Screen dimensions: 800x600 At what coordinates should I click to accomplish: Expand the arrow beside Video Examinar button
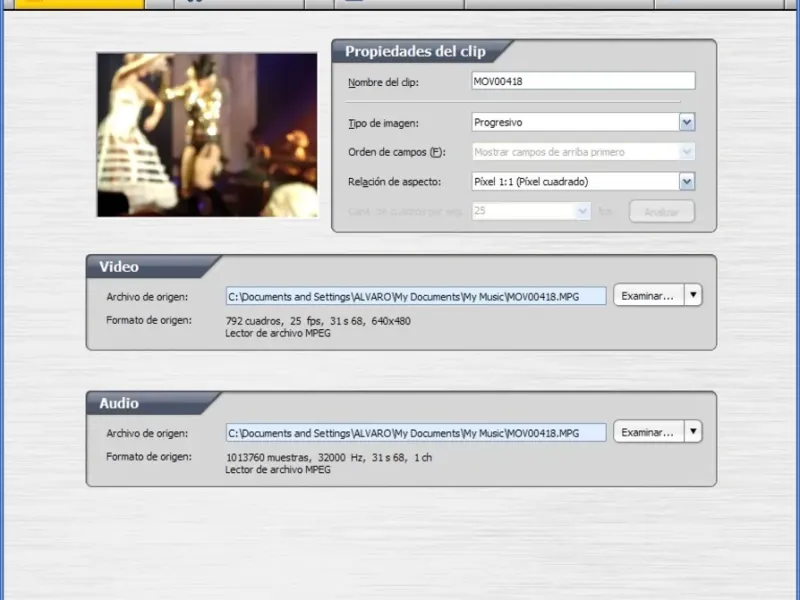(693, 295)
